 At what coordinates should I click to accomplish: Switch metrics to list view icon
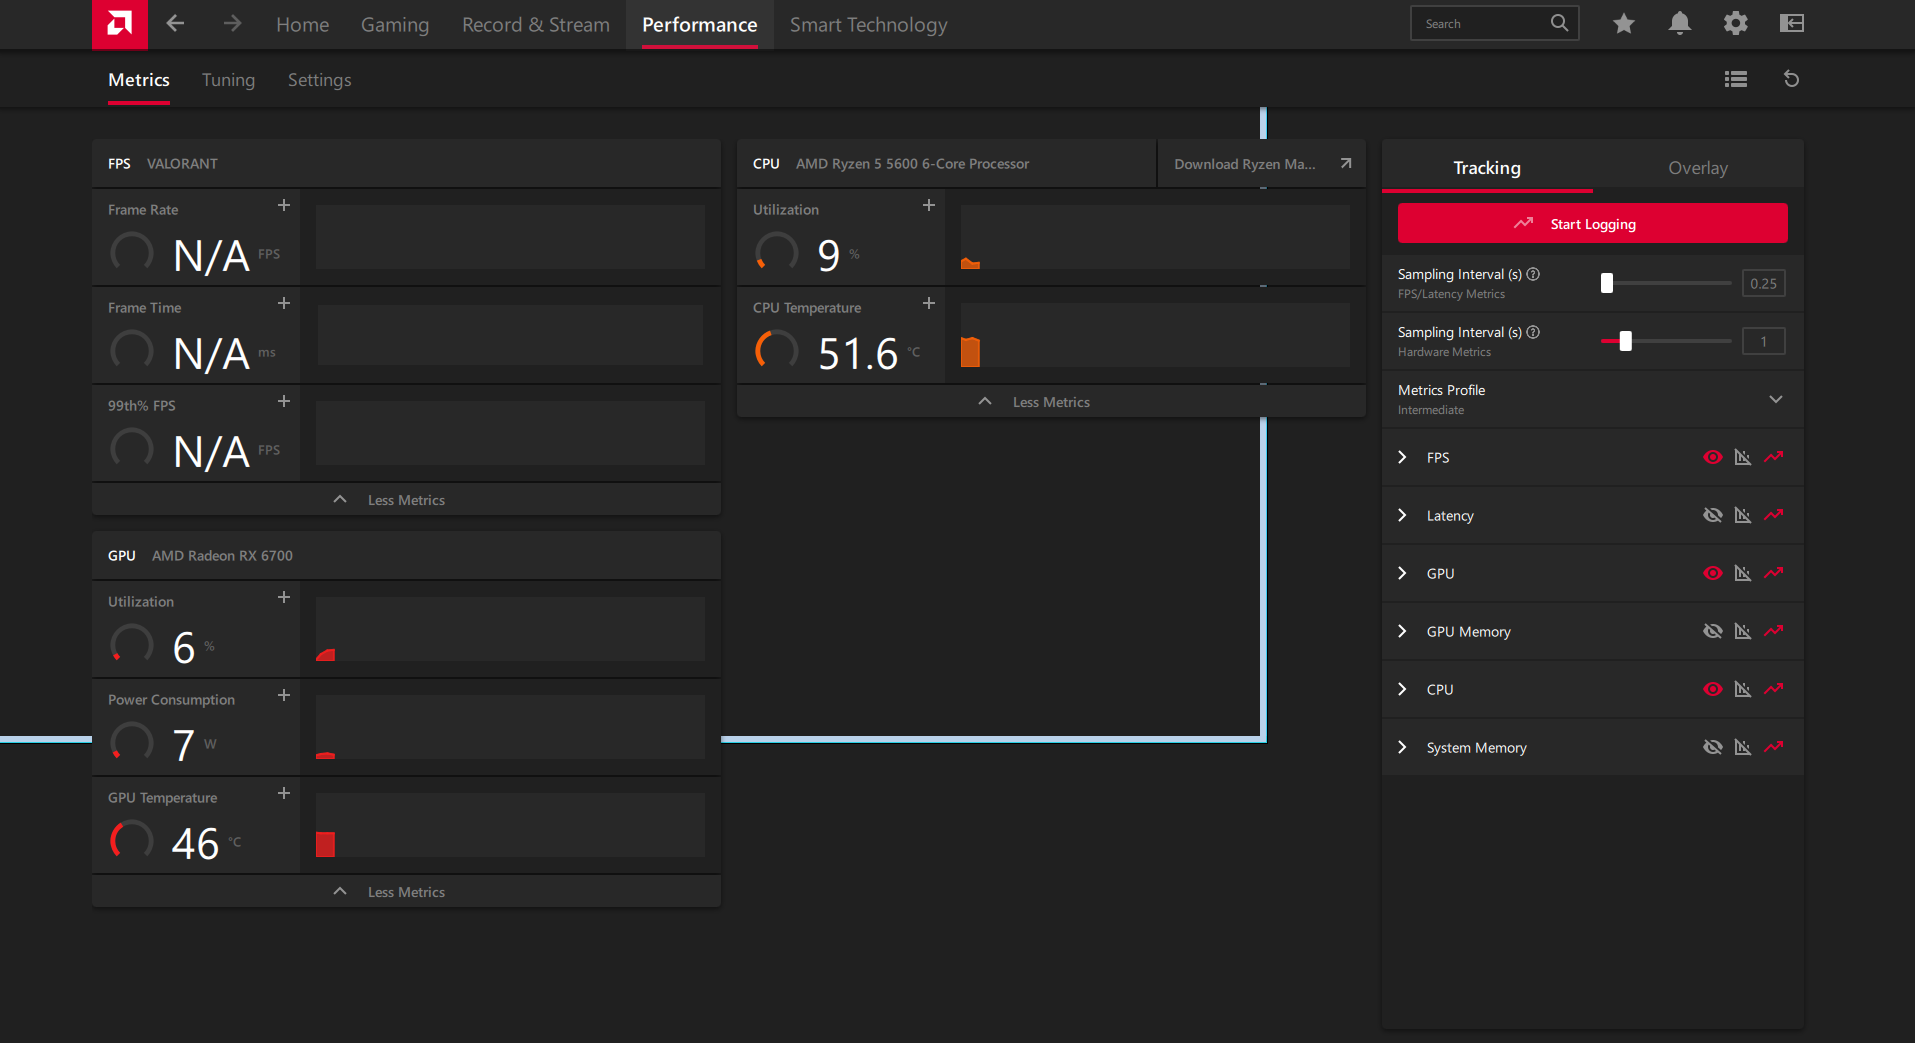(1735, 79)
